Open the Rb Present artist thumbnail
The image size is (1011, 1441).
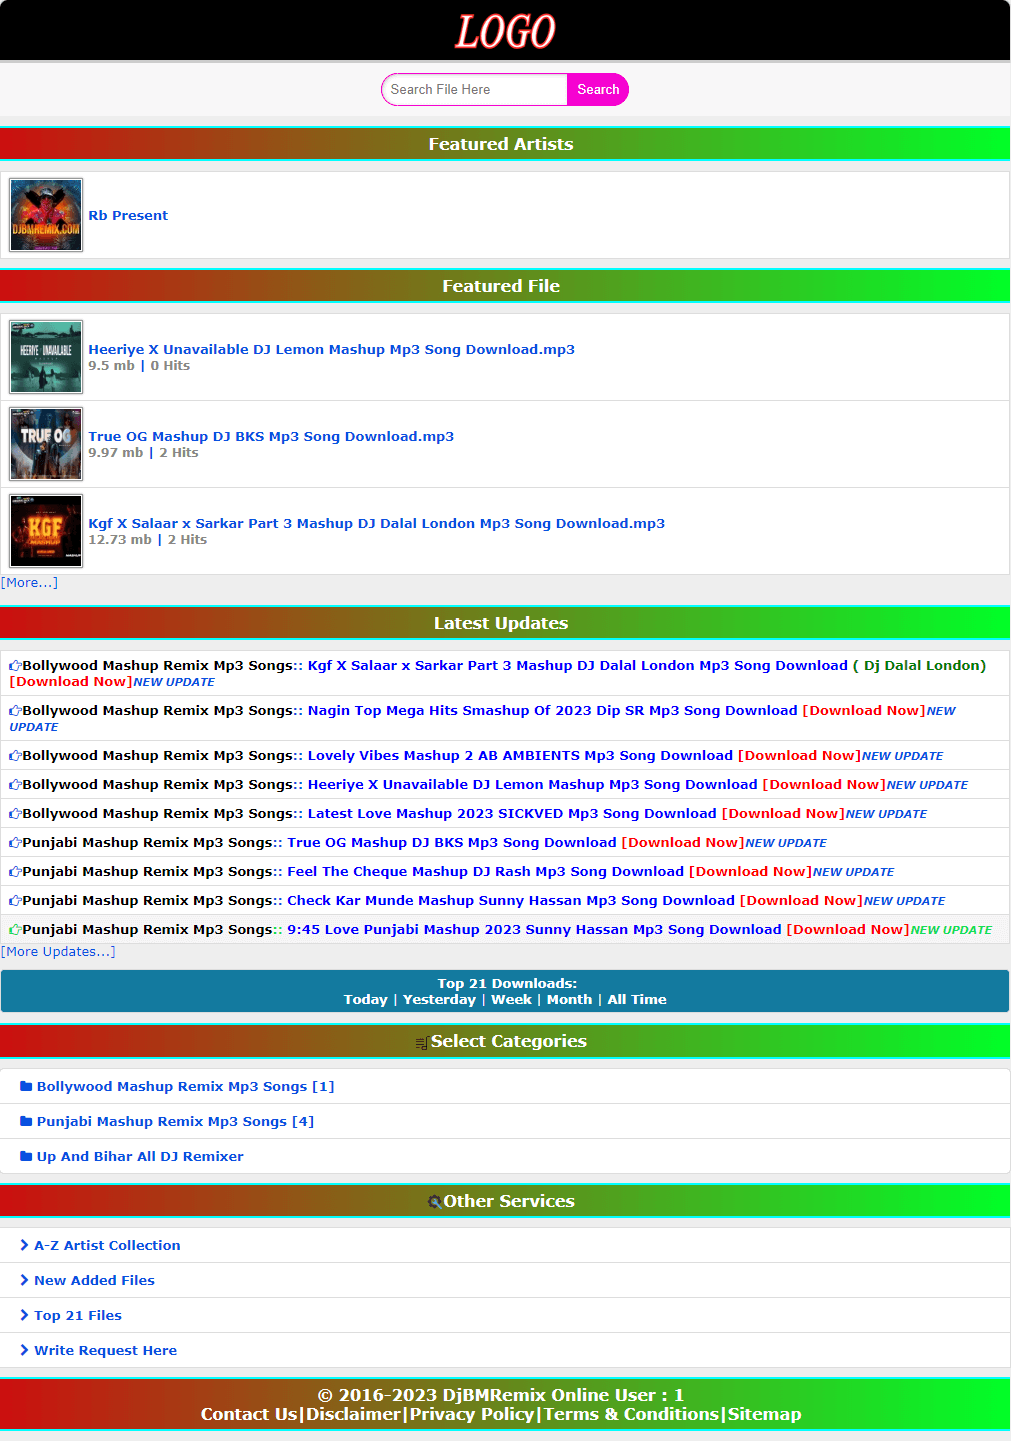tap(46, 215)
